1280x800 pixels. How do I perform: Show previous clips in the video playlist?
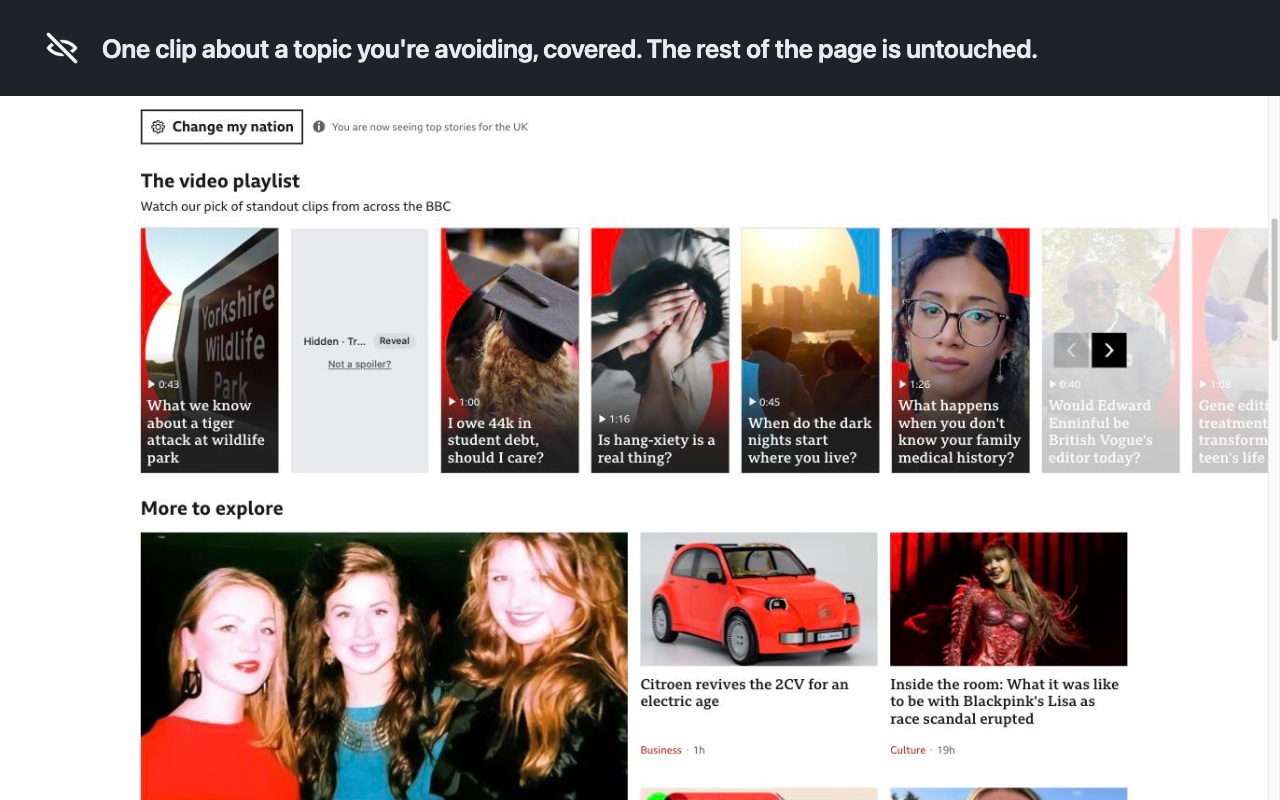(1071, 350)
